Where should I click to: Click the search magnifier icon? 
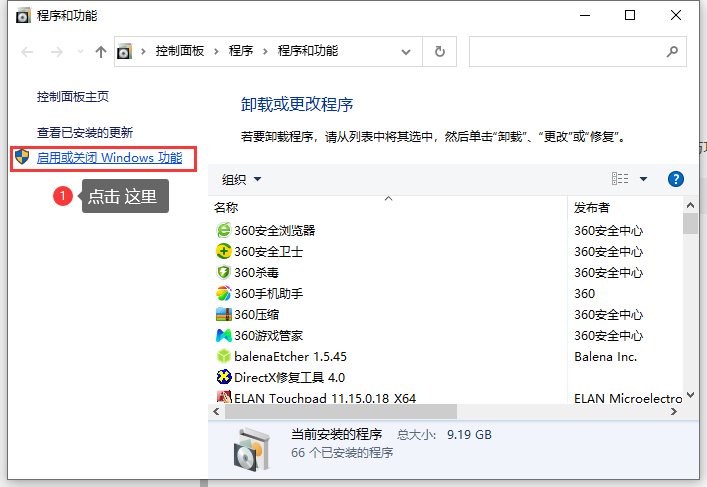pos(672,51)
